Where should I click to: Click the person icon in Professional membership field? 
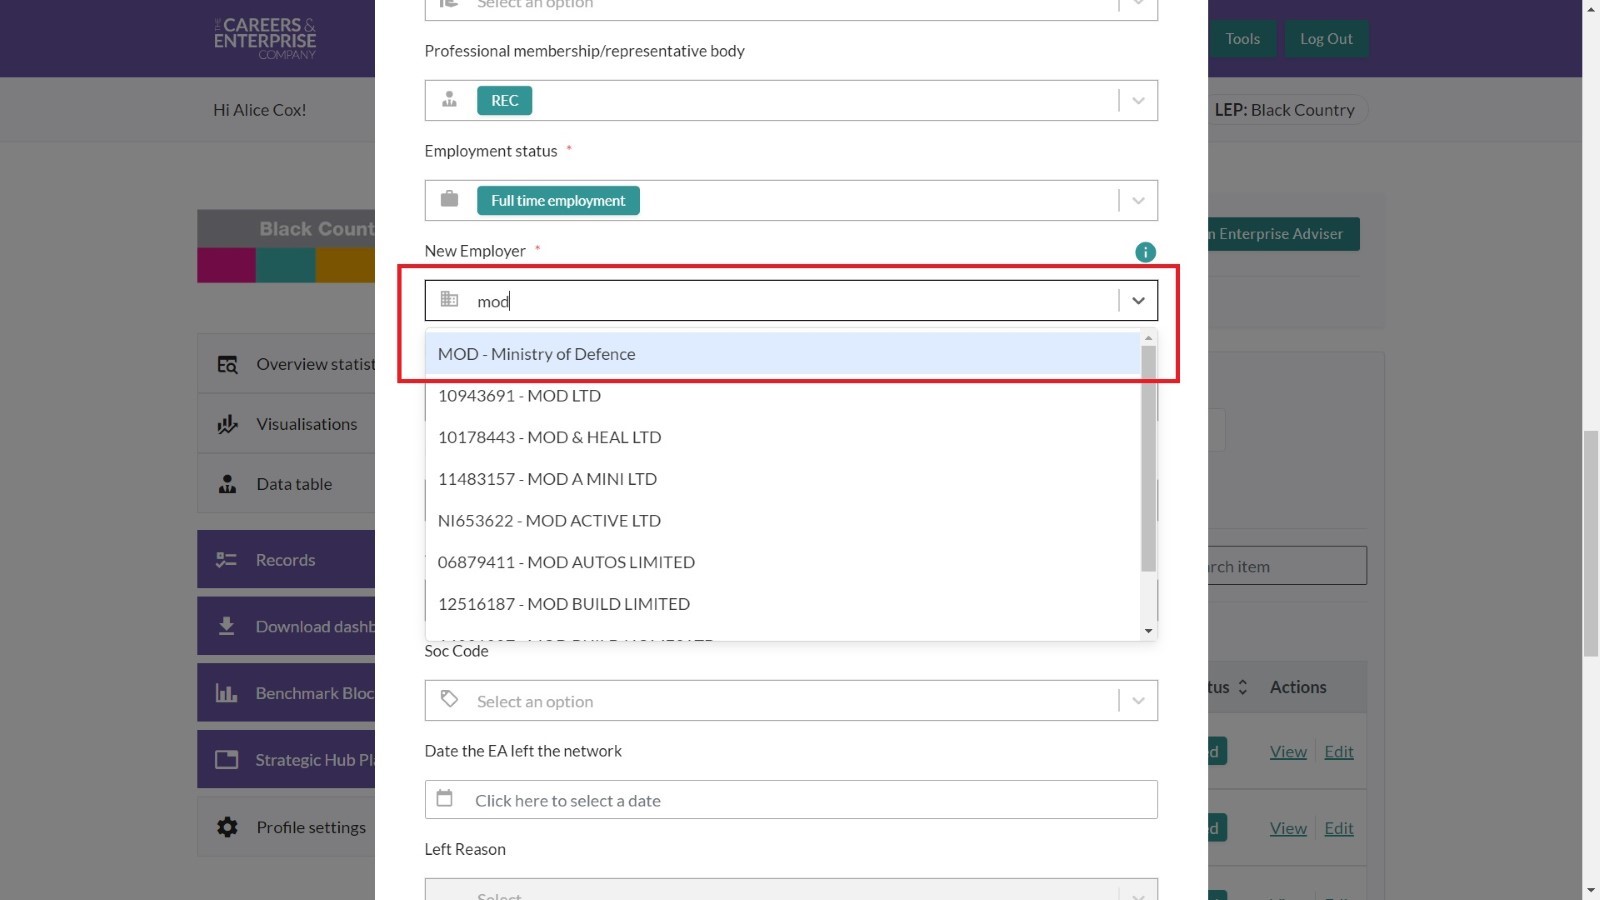(450, 99)
